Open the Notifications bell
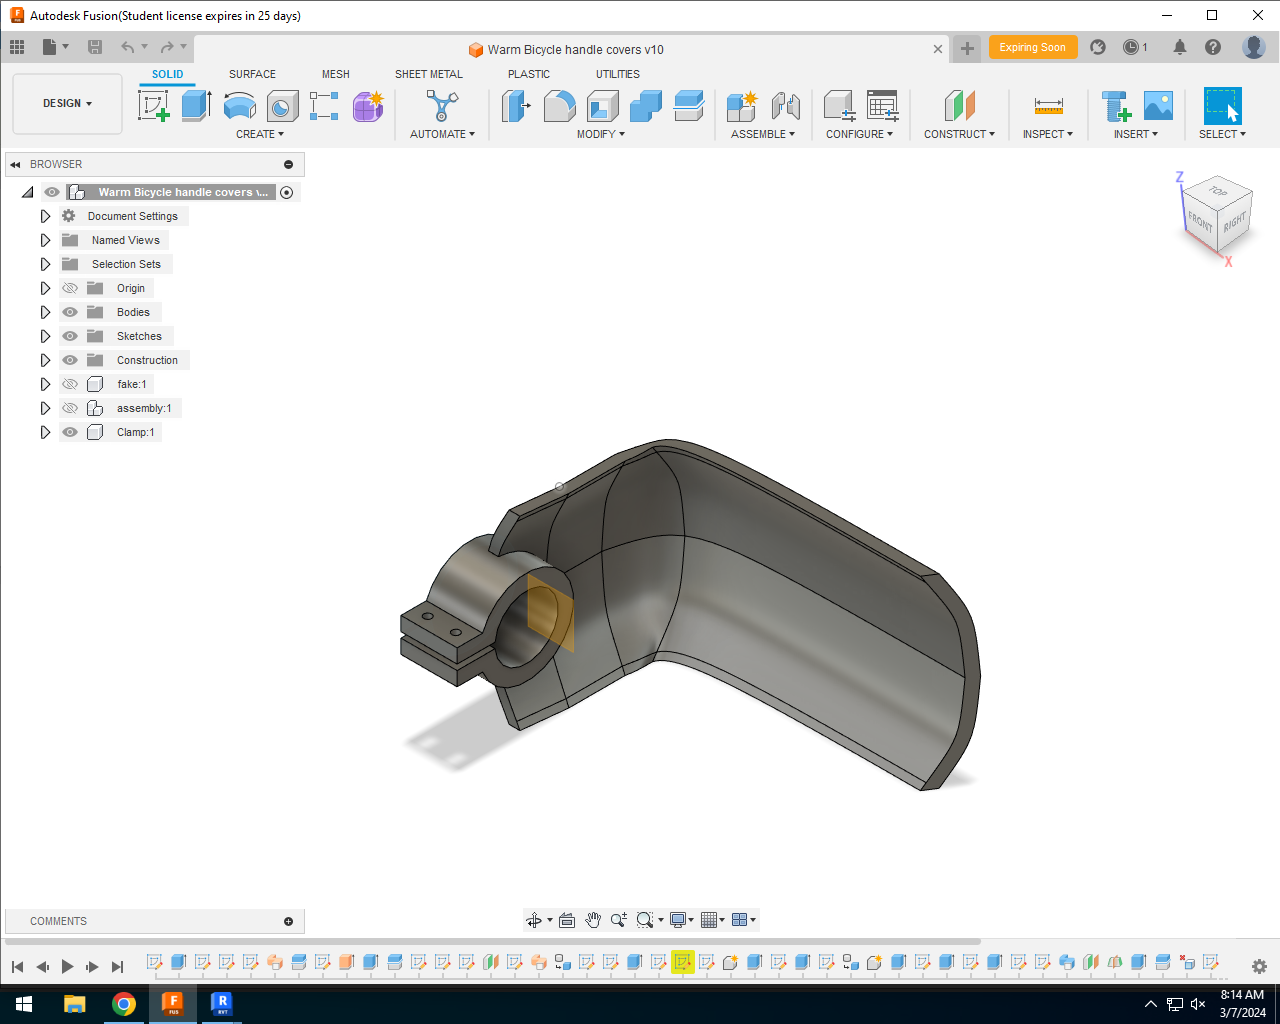 (1180, 47)
